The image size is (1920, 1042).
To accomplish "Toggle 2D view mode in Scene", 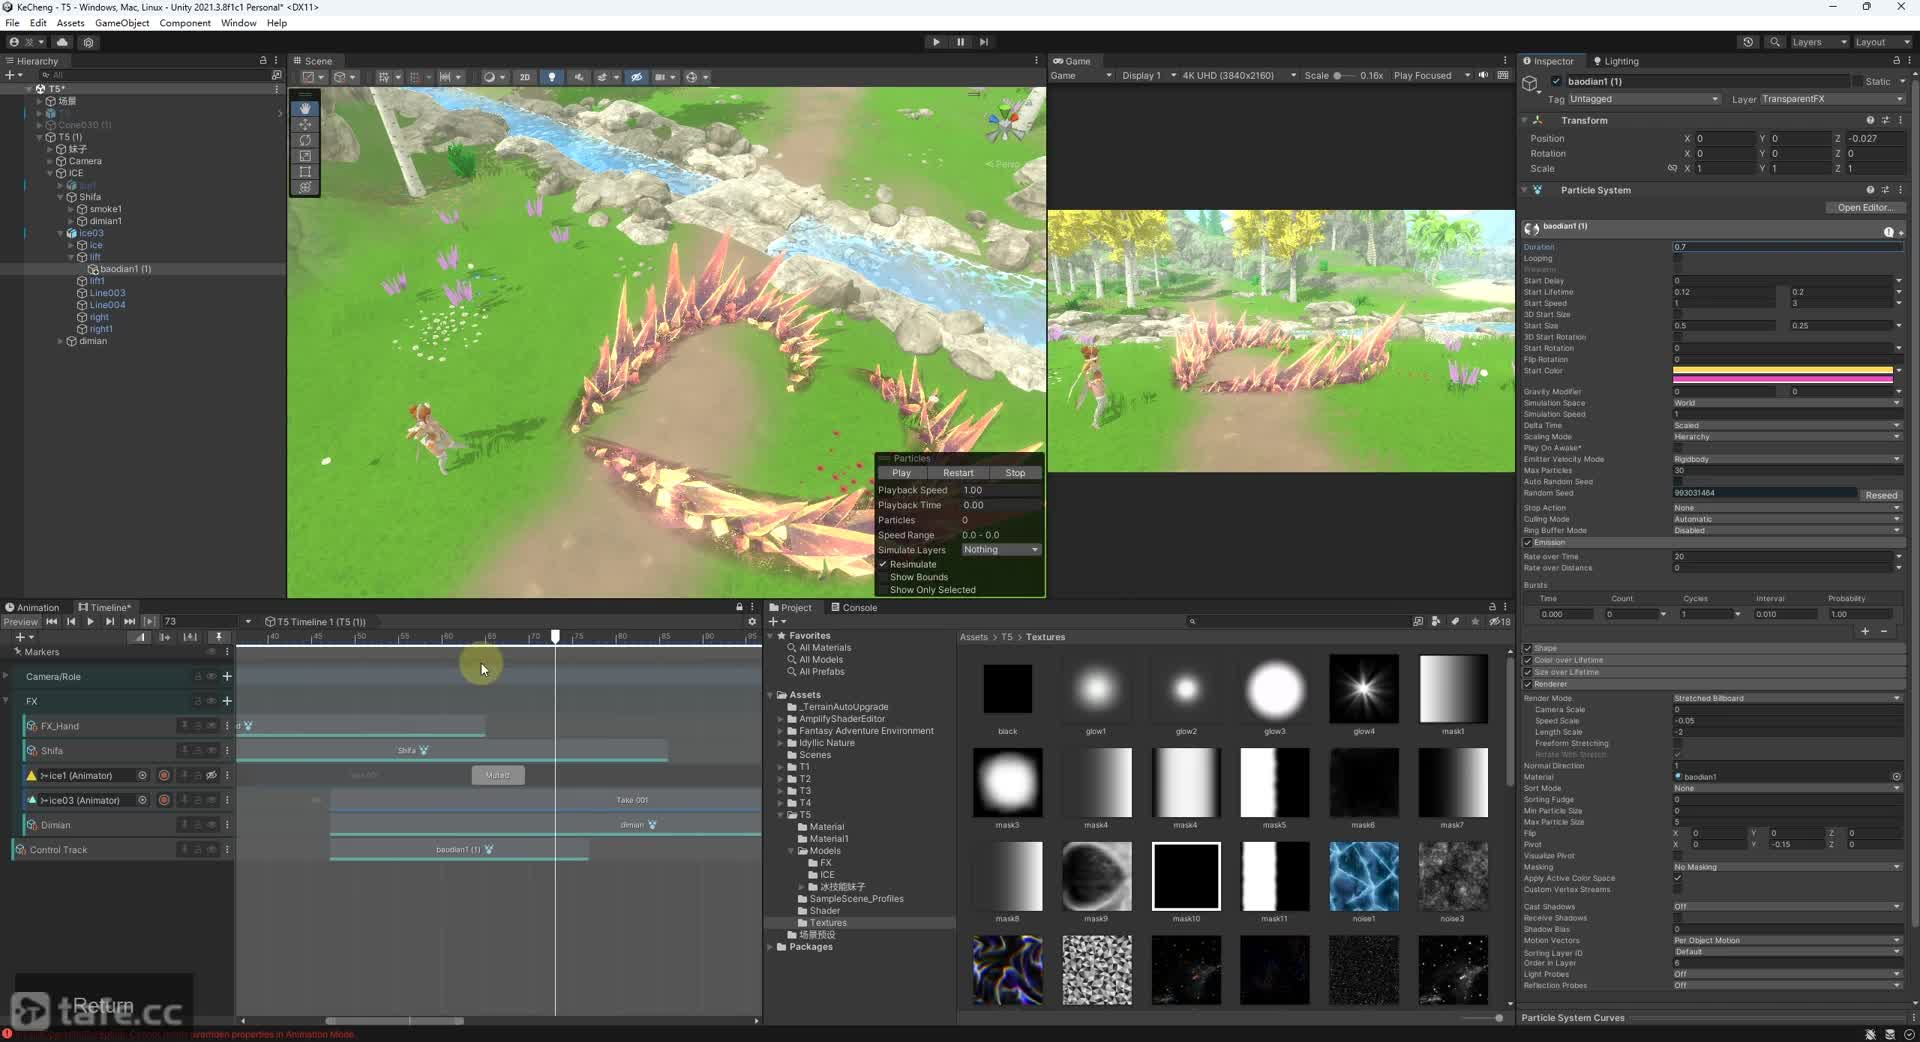I will coord(524,77).
